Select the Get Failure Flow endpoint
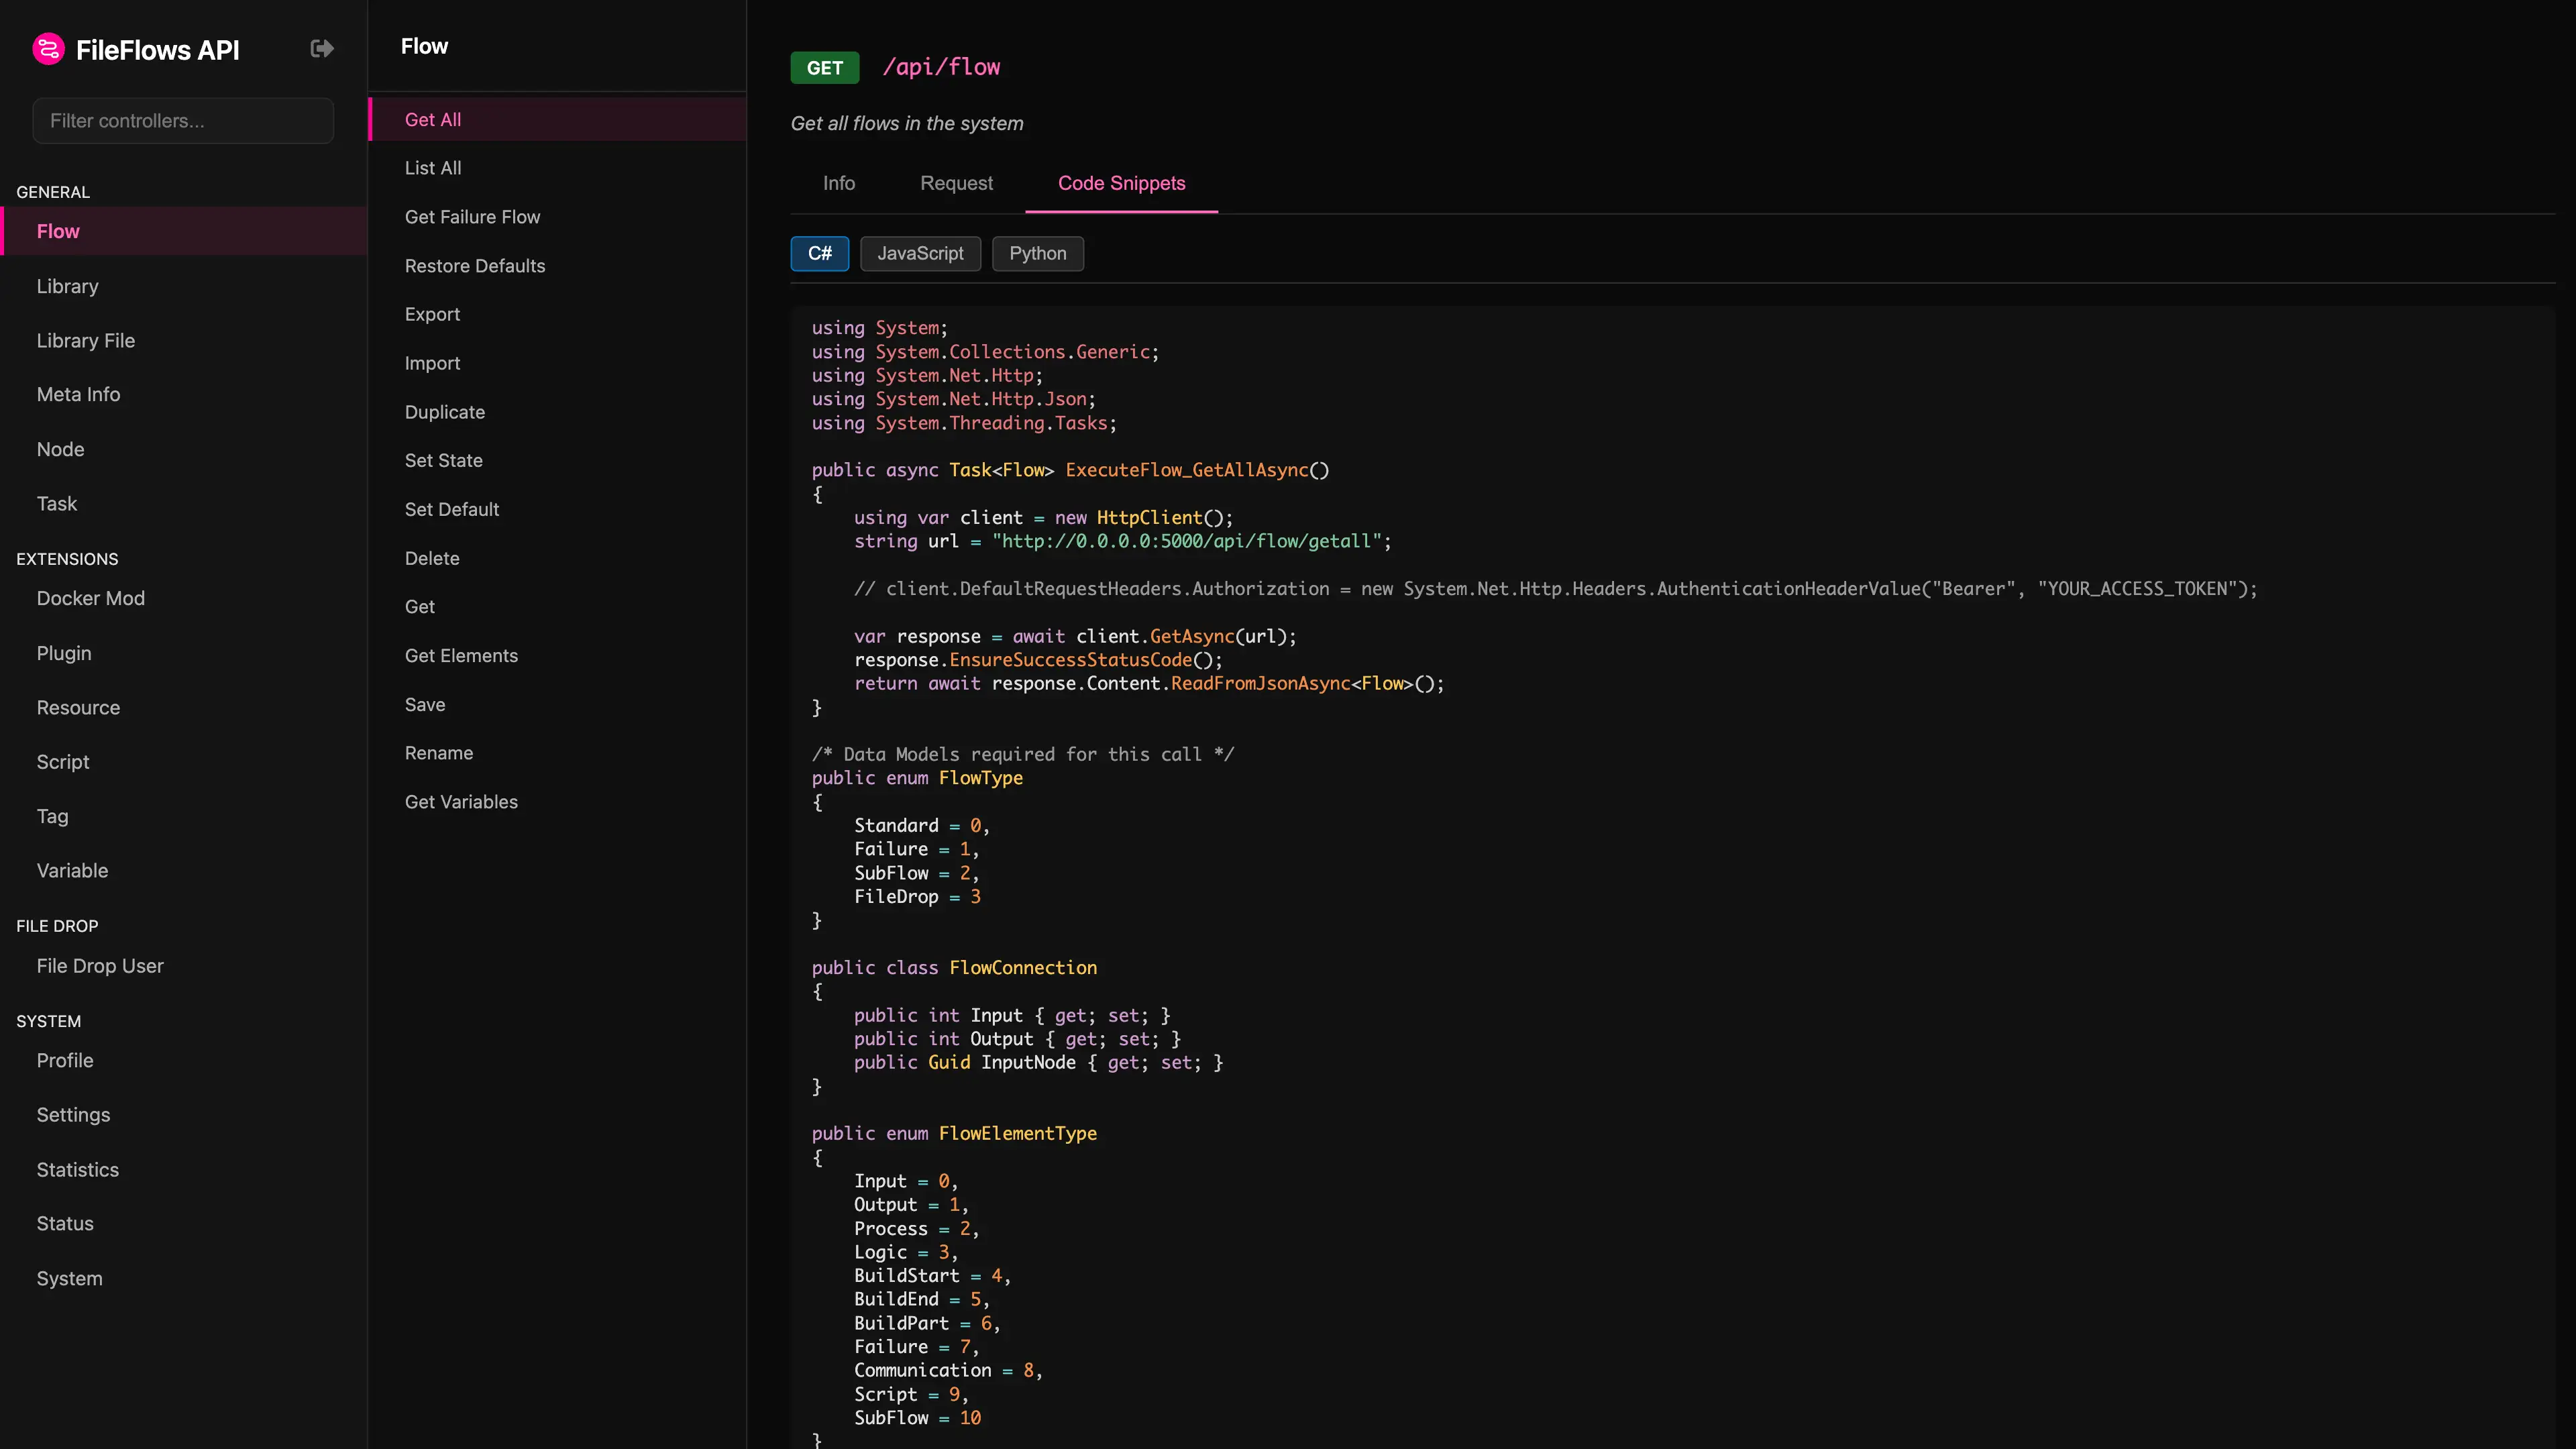 (x=557, y=217)
